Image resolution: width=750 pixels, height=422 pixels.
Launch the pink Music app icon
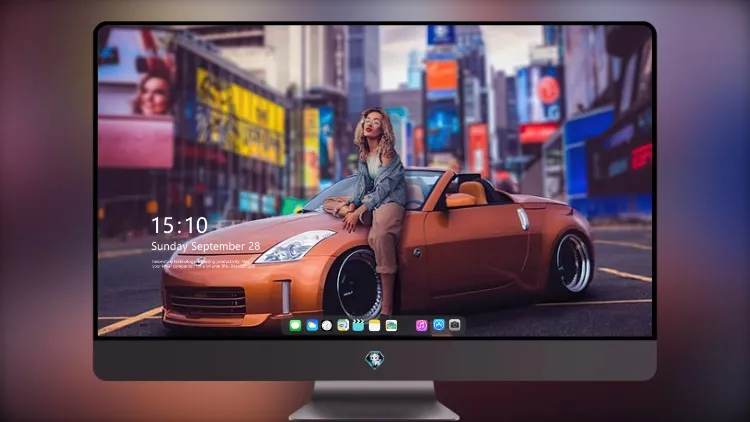tap(421, 325)
